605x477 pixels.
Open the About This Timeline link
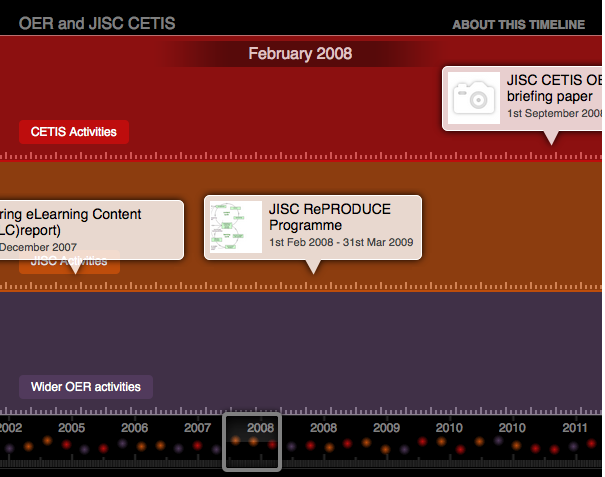(519, 25)
